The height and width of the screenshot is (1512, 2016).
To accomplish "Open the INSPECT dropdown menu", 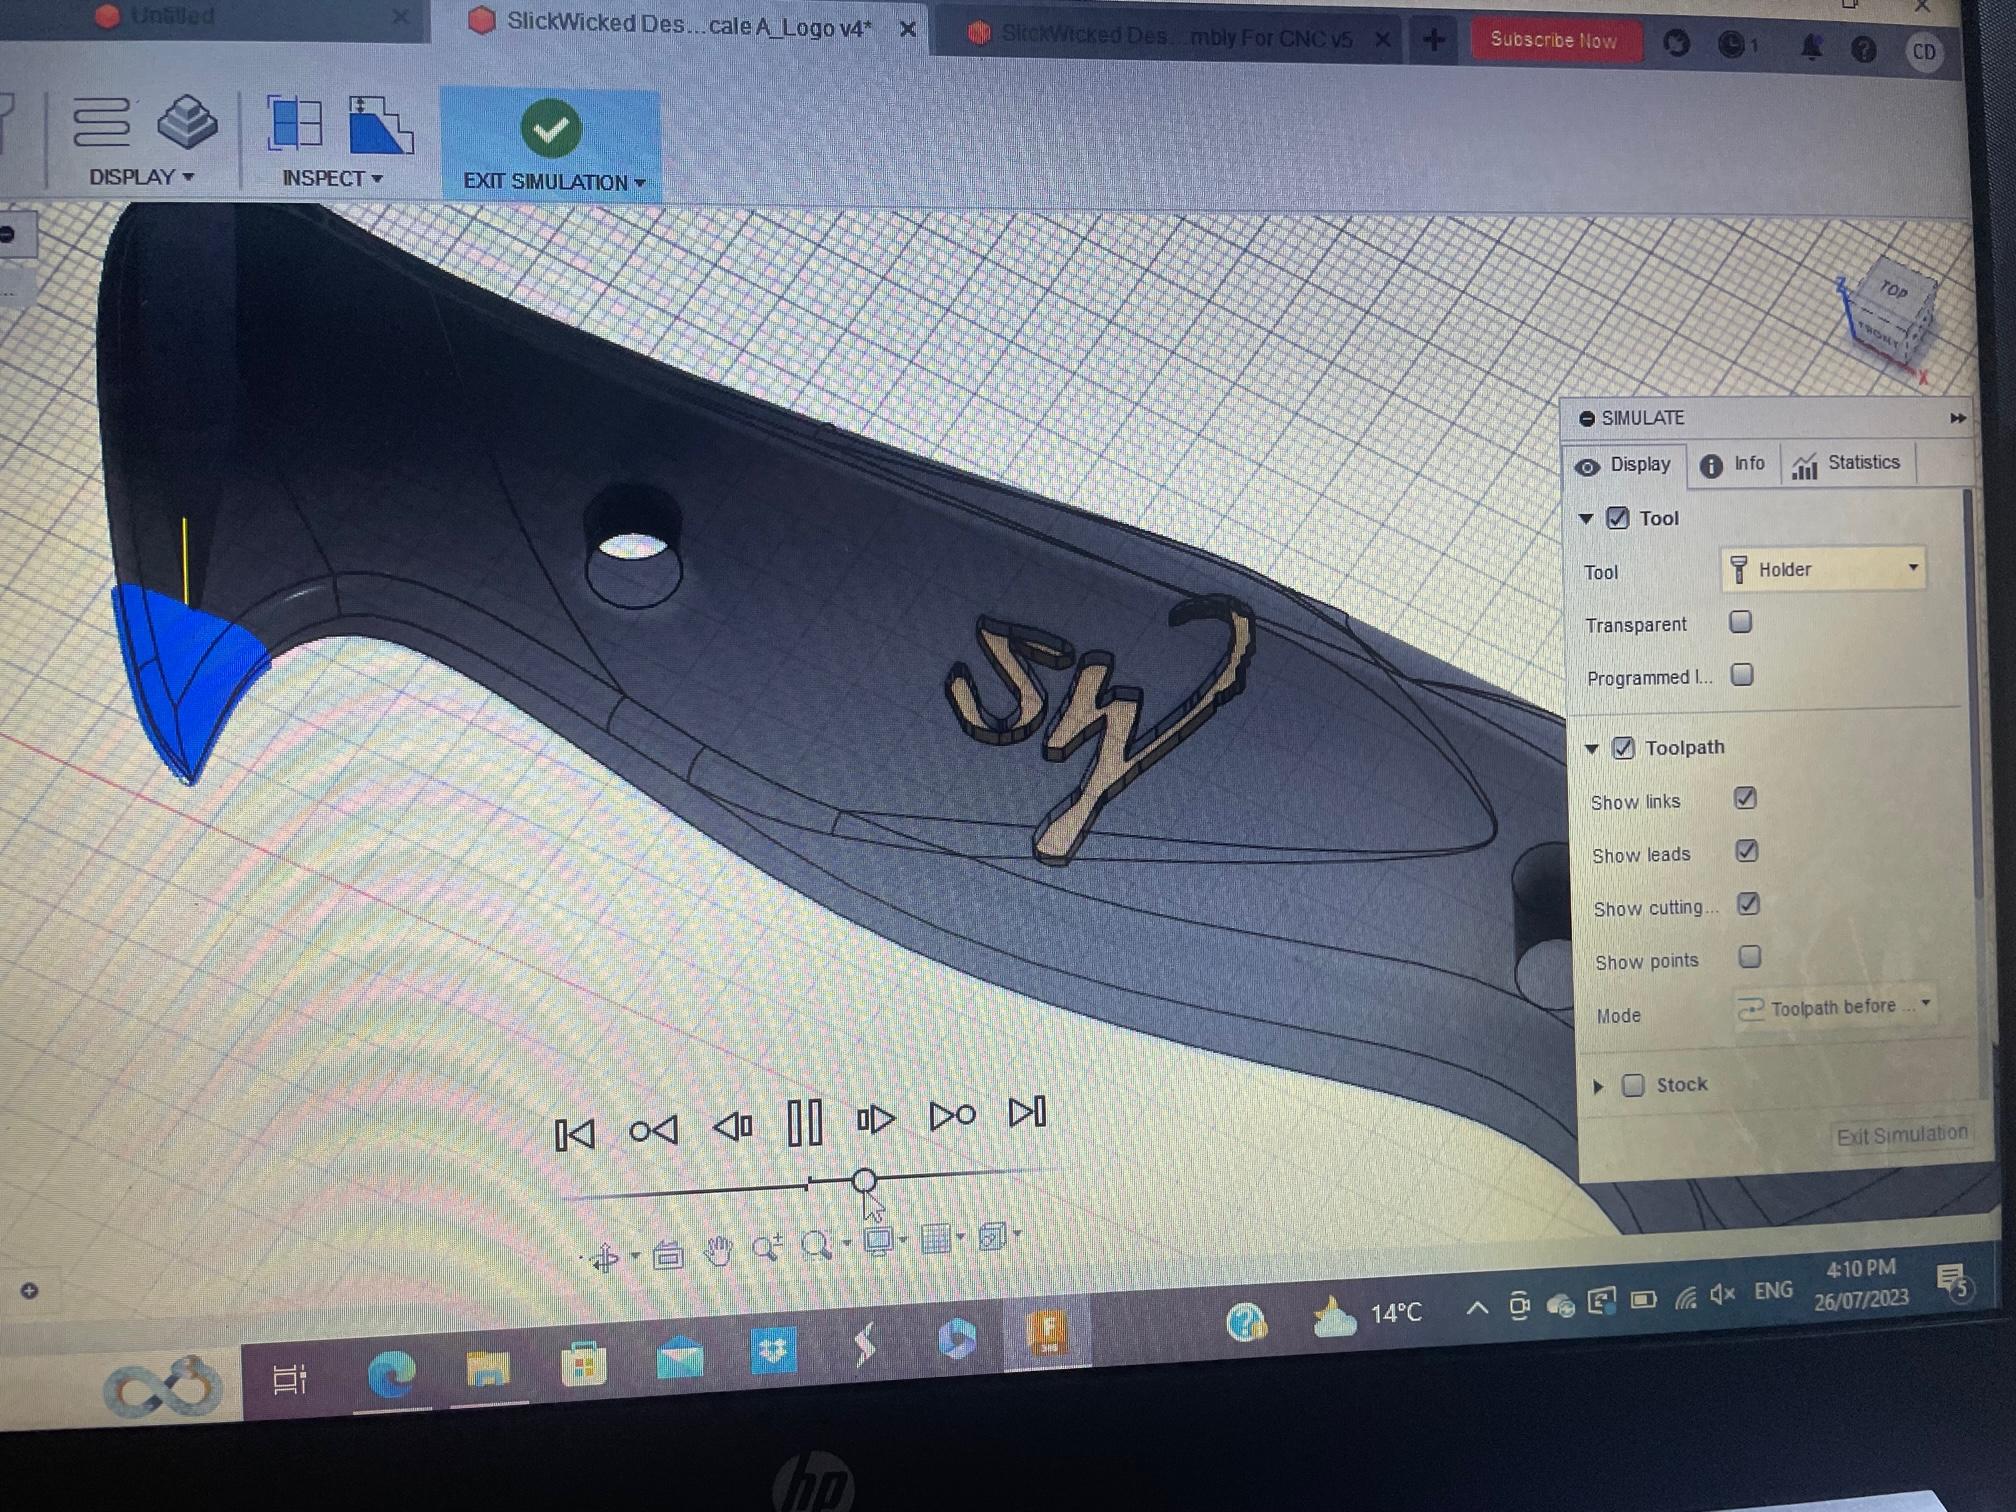I will click(x=332, y=178).
